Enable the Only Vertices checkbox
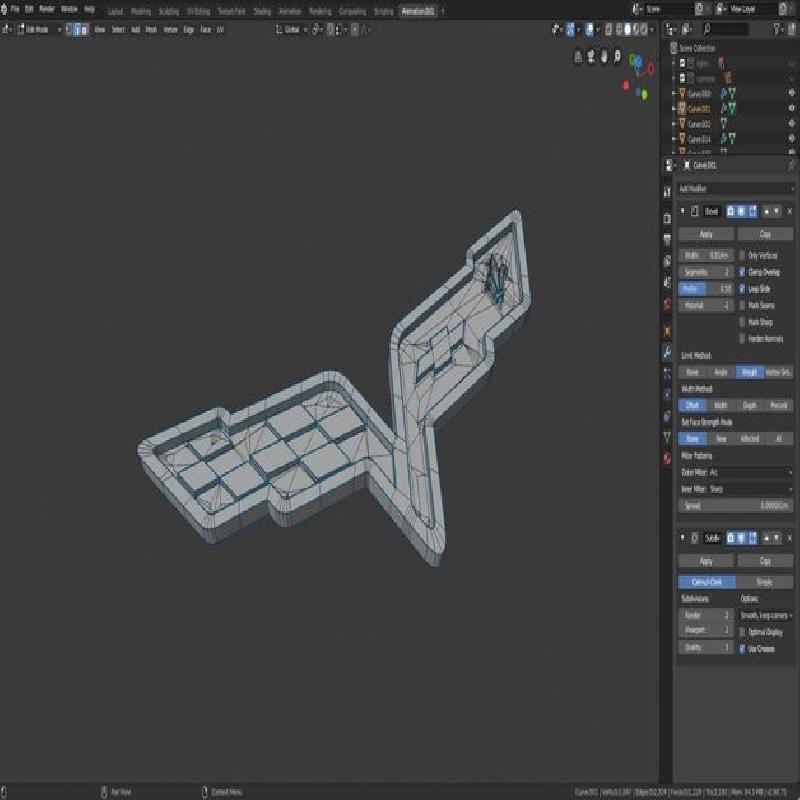This screenshot has width=800, height=800. pyautogui.click(x=742, y=255)
